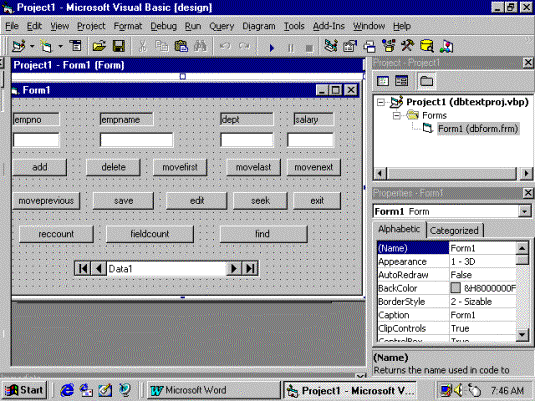Click the Find binoculars icon
Image resolution: width=535 pixels, height=401 pixels.
point(200,46)
